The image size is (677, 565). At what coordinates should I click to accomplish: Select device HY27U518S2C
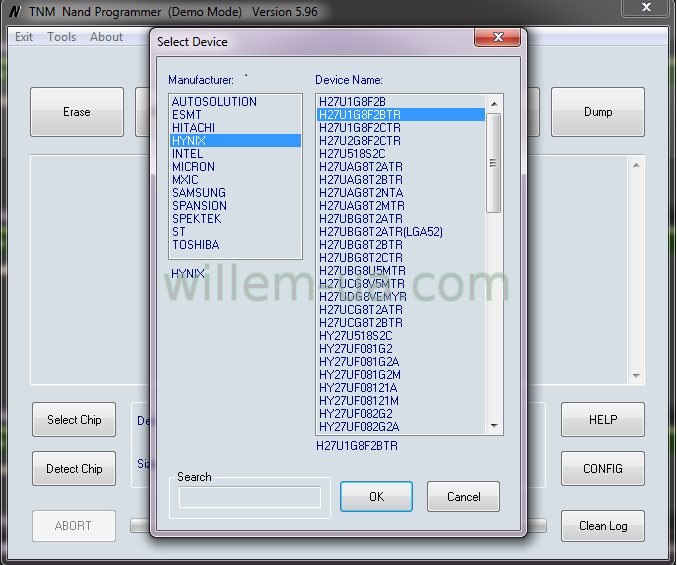point(401,335)
